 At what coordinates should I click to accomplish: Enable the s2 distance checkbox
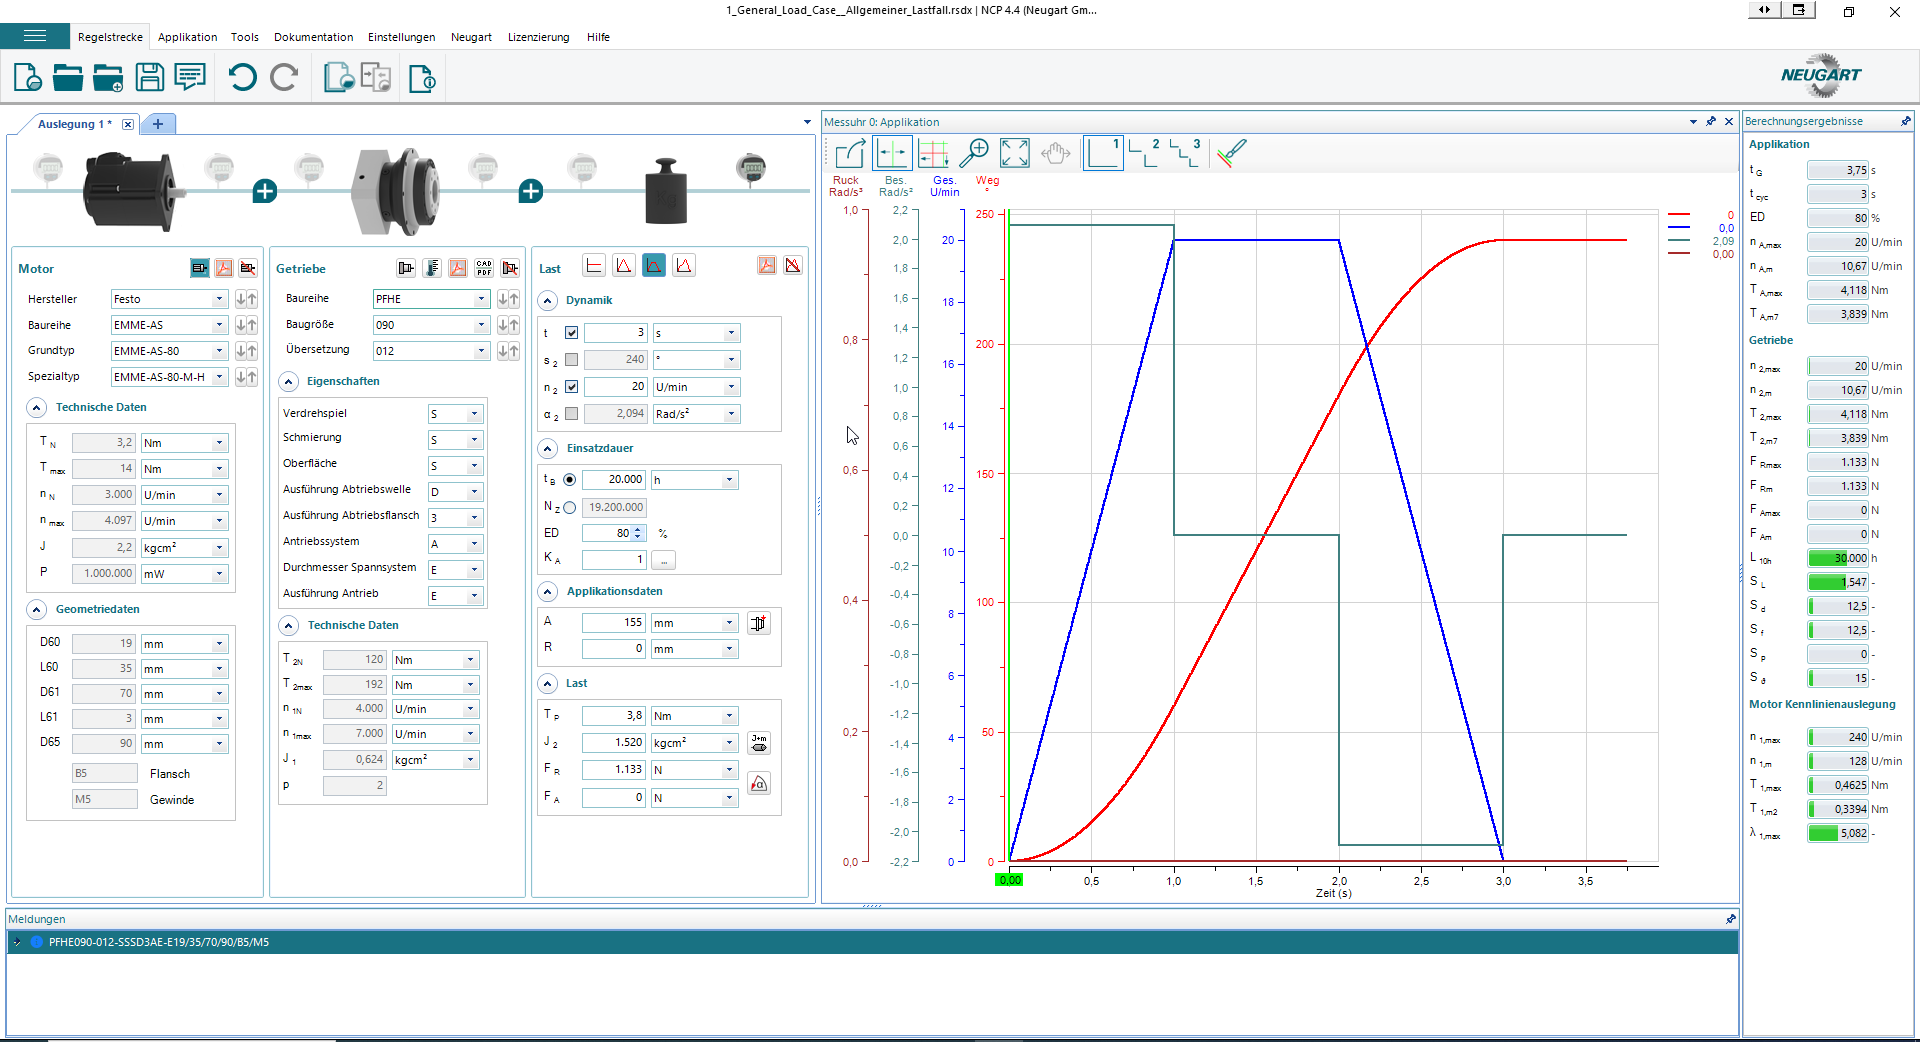tap(571, 360)
